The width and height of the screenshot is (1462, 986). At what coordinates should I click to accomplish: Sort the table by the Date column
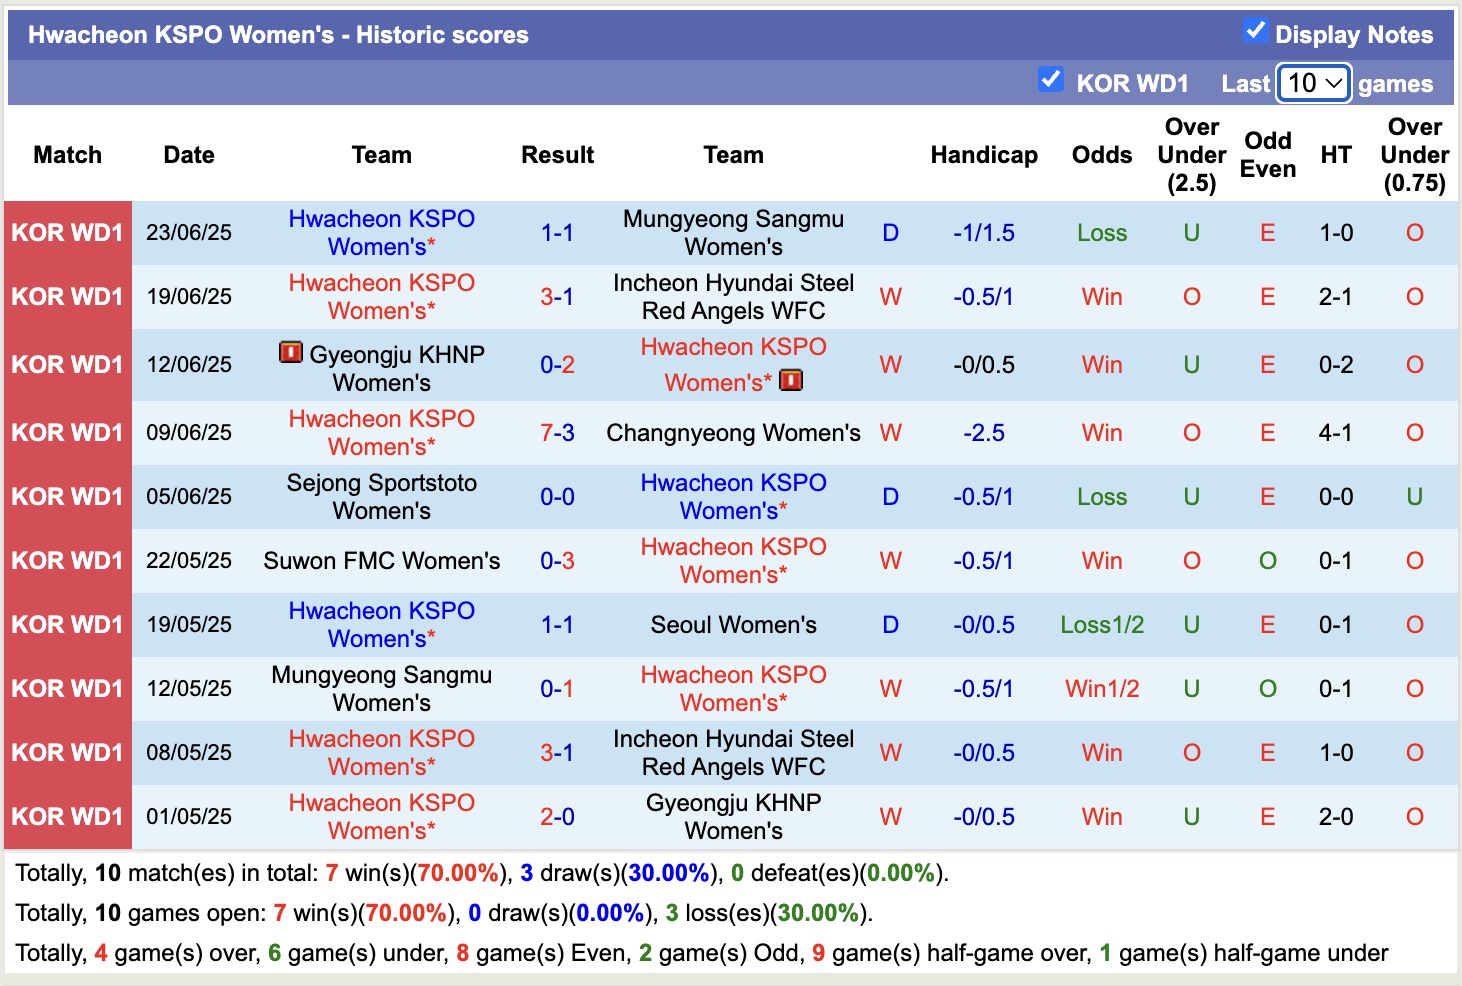(x=188, y=155)
